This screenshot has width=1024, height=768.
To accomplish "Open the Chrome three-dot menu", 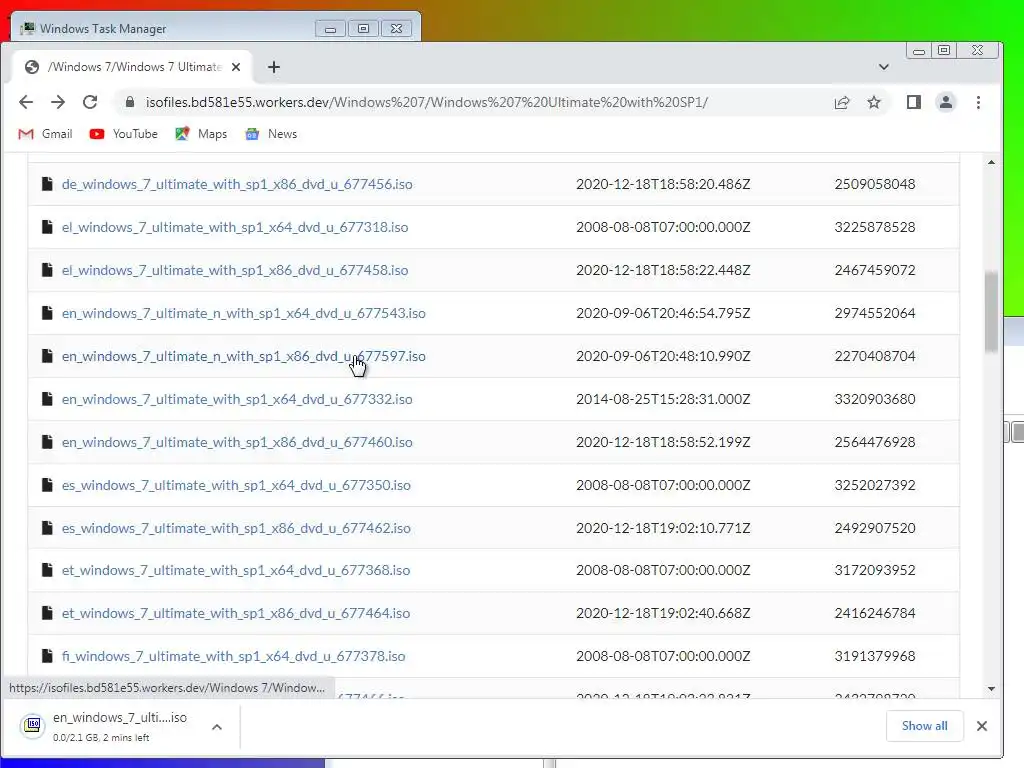I will [978, 103].
